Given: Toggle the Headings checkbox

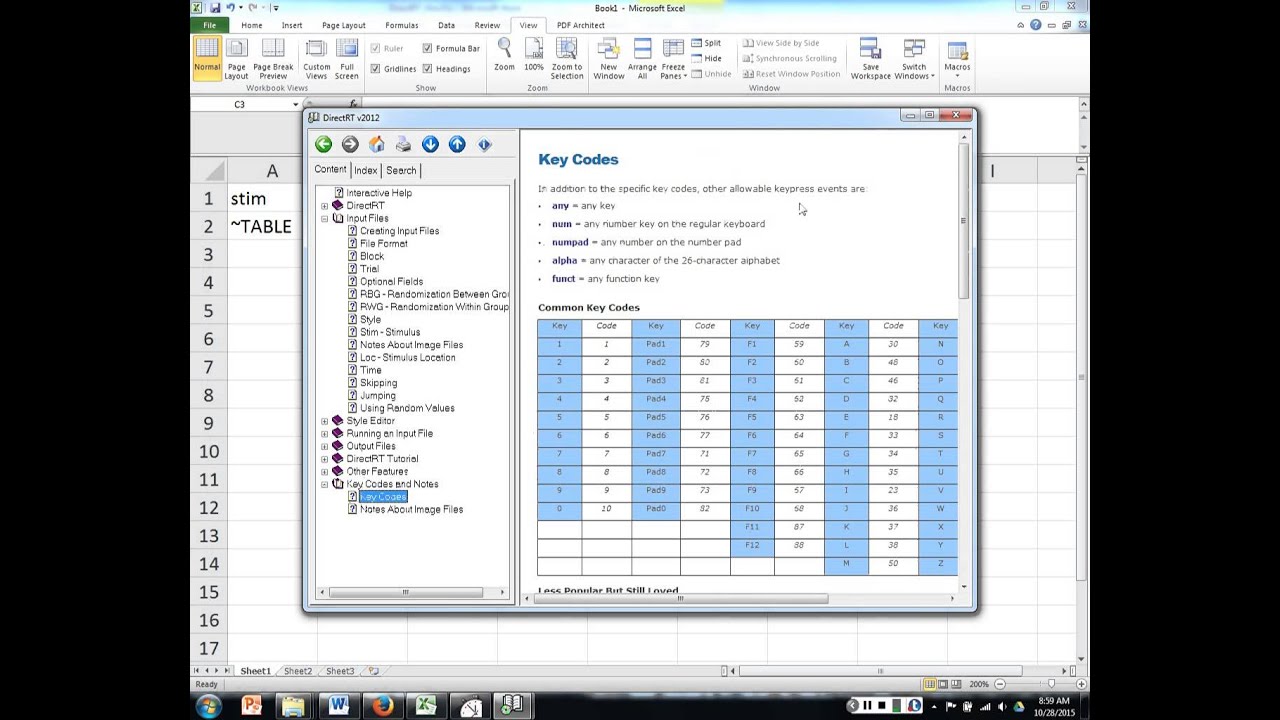Looking at the screenshot, I should click(428, 69).
